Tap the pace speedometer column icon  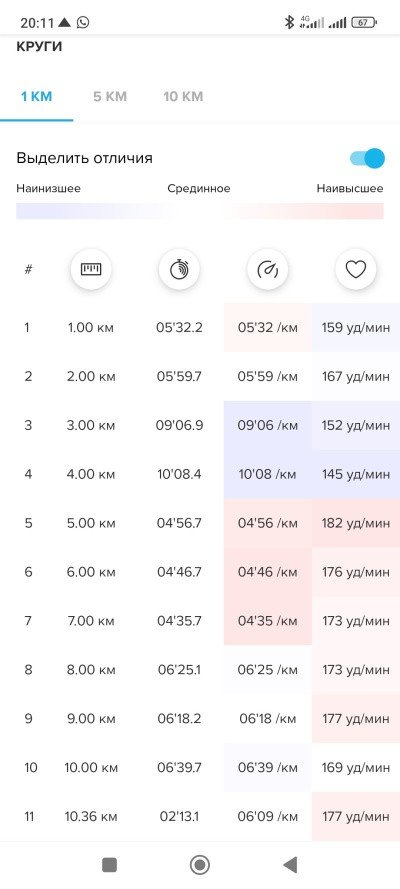267,269
